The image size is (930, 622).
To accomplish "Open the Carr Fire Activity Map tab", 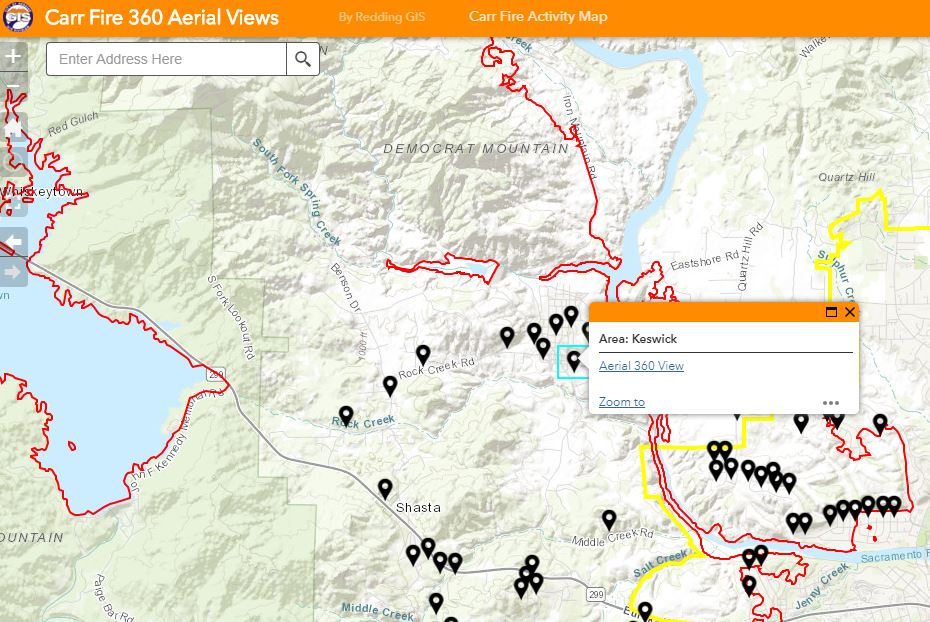I will coord(537,17).
